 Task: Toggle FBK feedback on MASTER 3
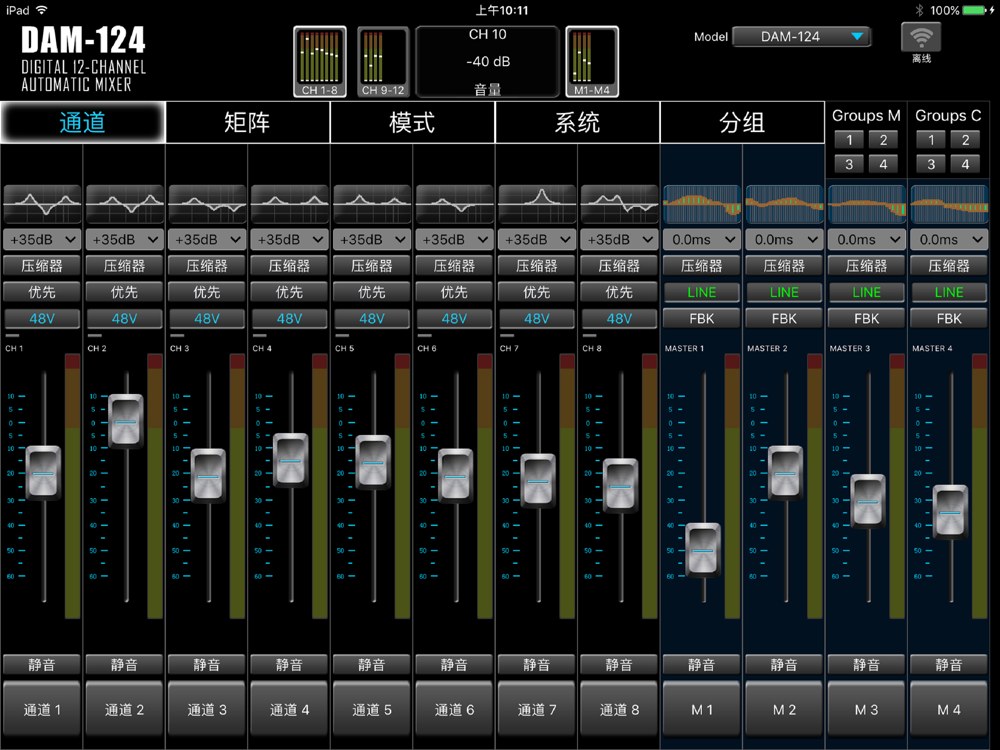tap(867, 318)
